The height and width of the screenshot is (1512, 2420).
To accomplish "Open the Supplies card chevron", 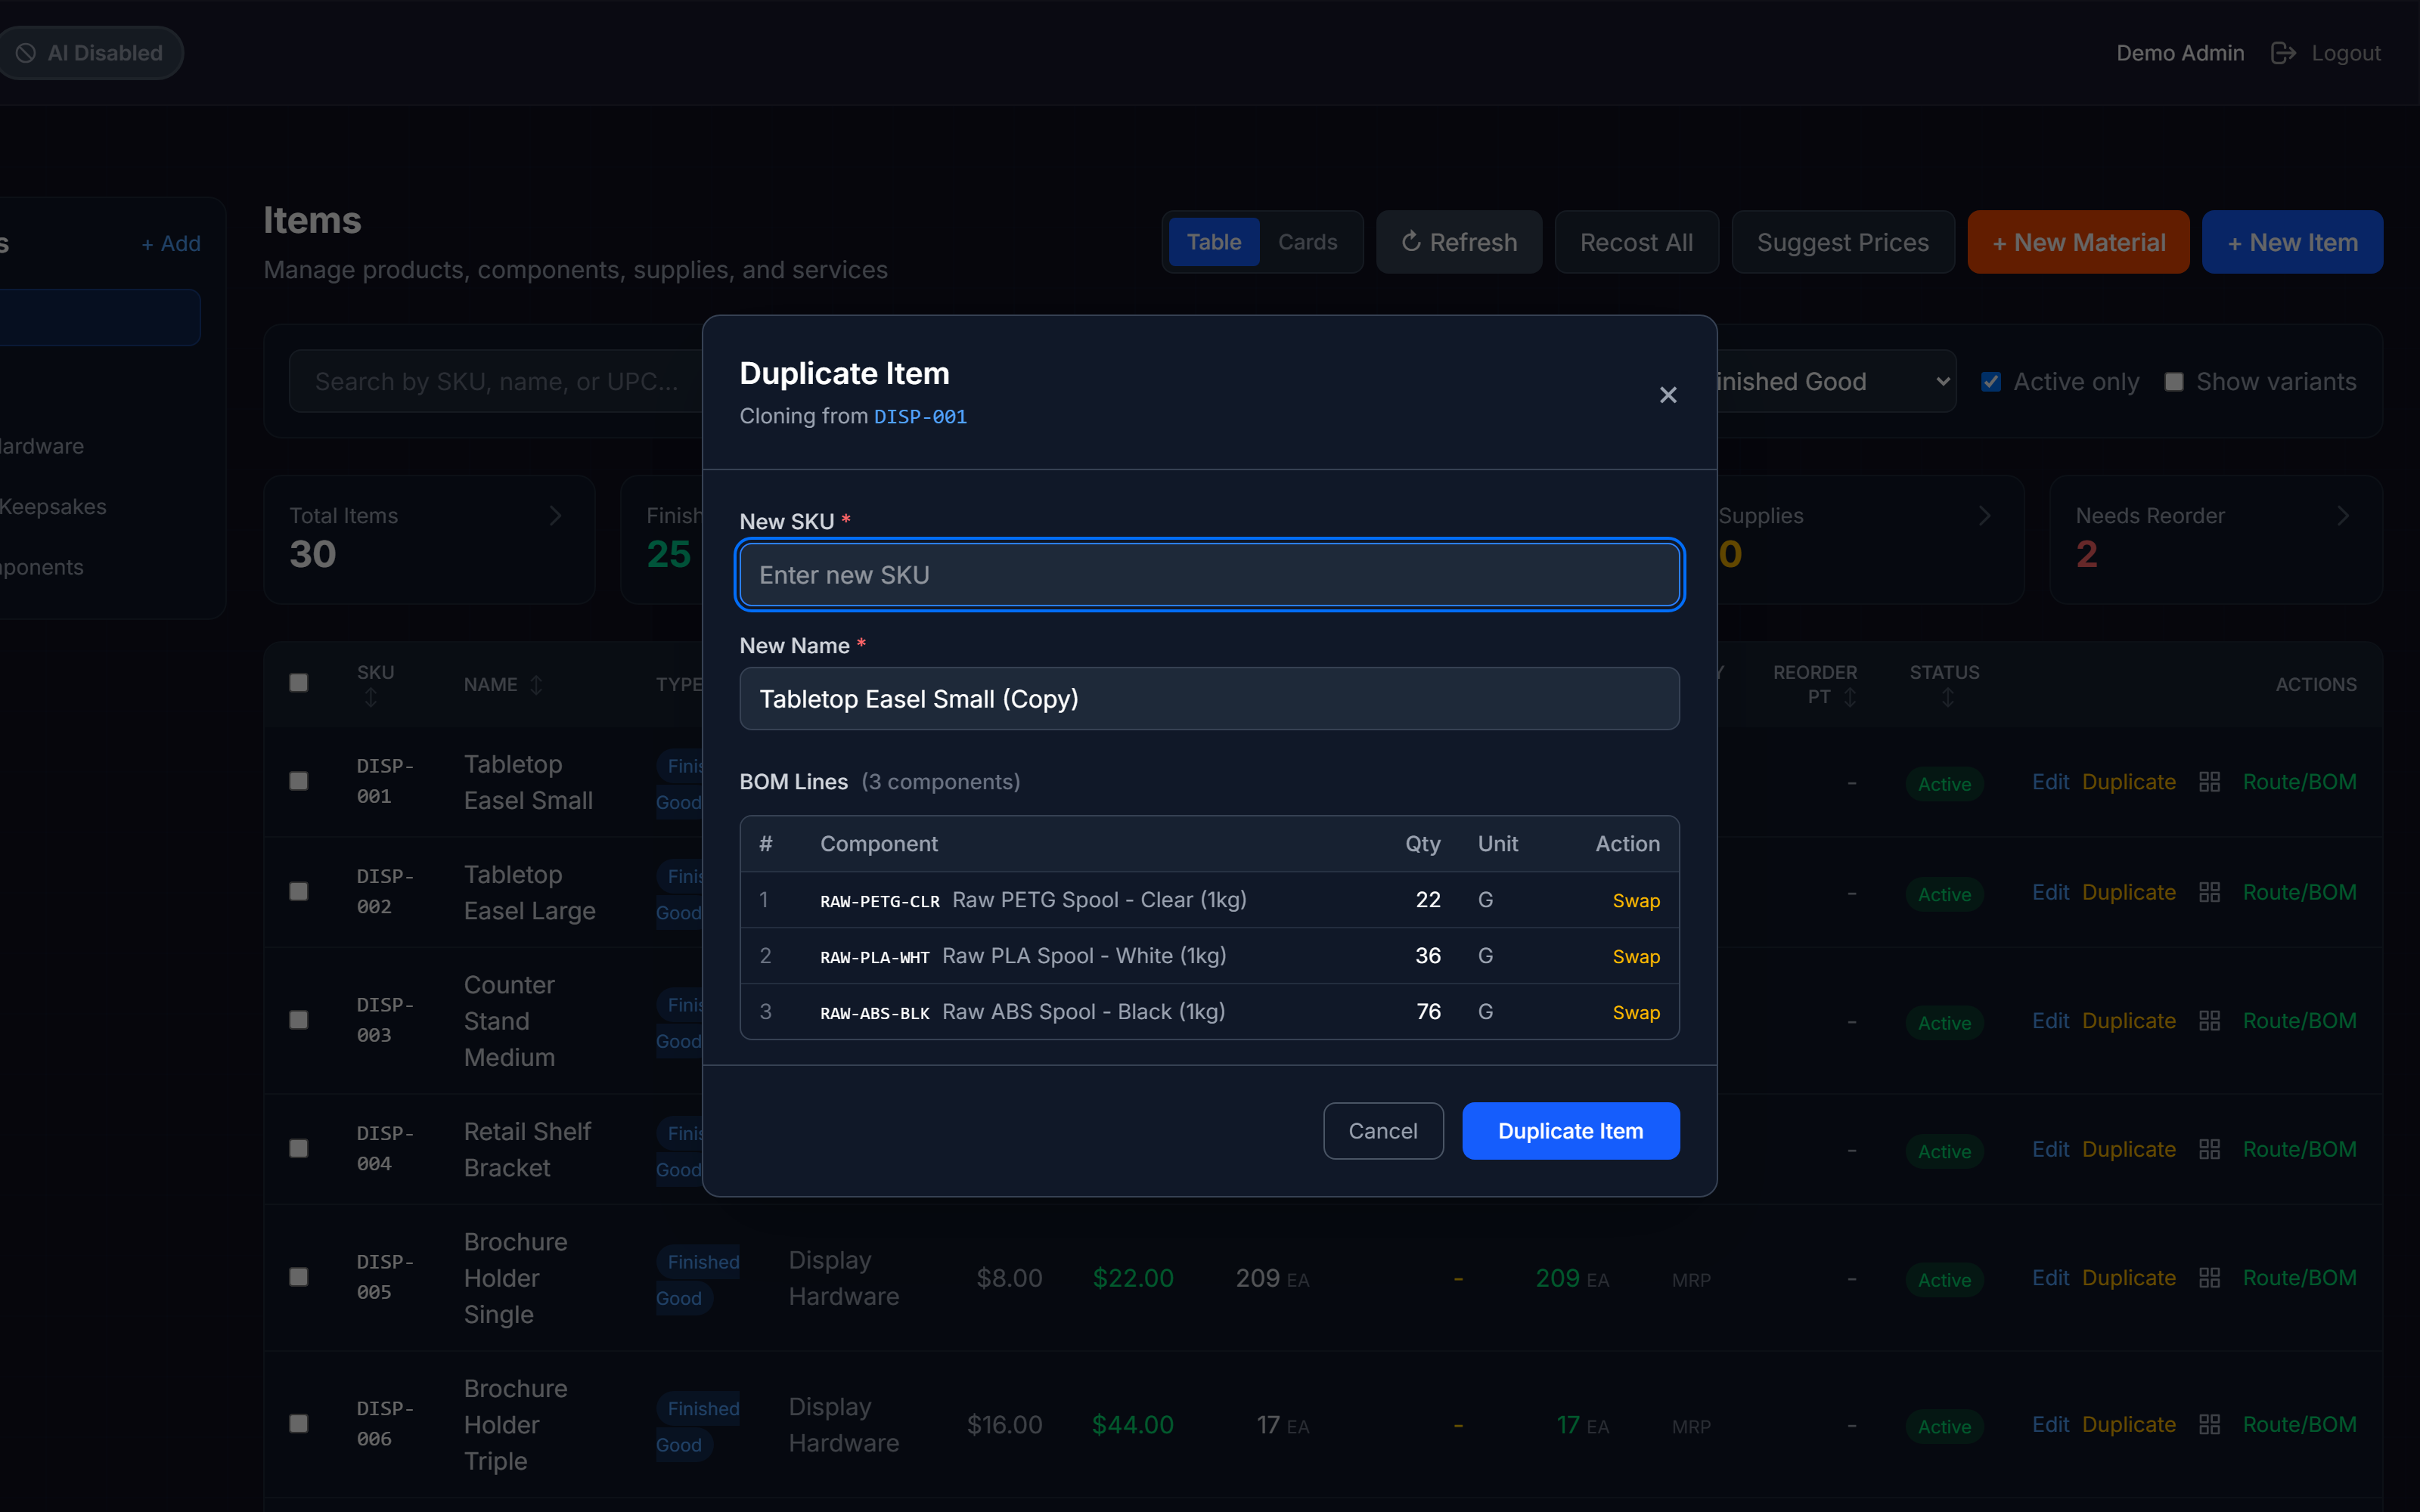I will 1985,516.
